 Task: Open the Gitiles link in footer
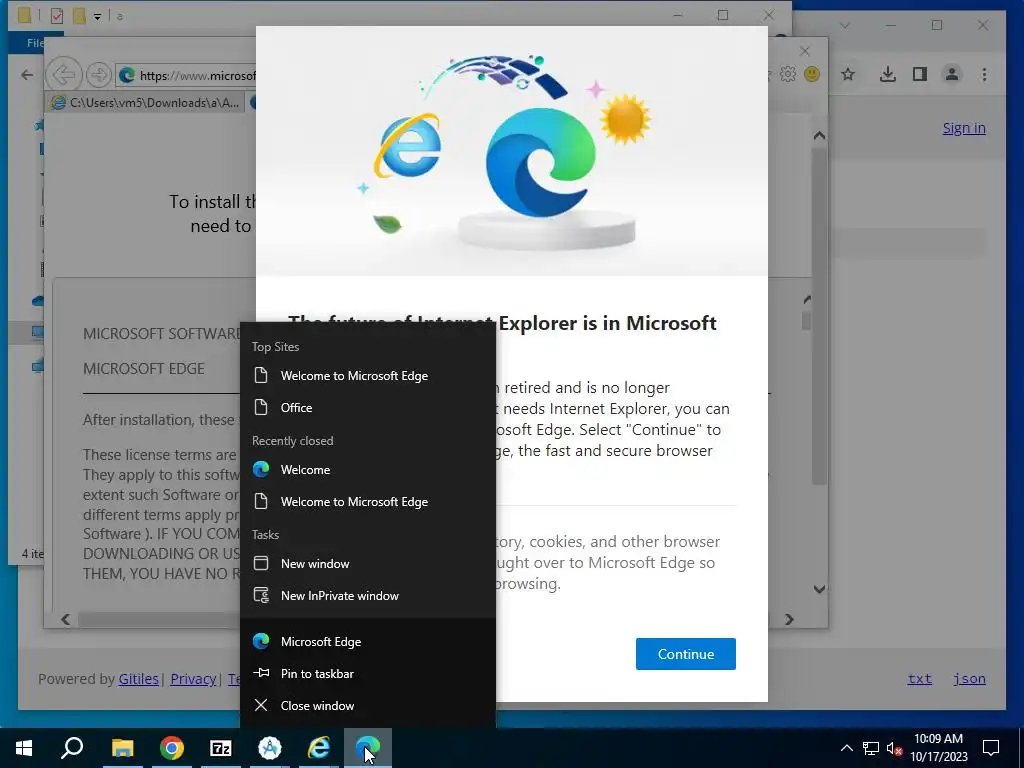point(138,679)
